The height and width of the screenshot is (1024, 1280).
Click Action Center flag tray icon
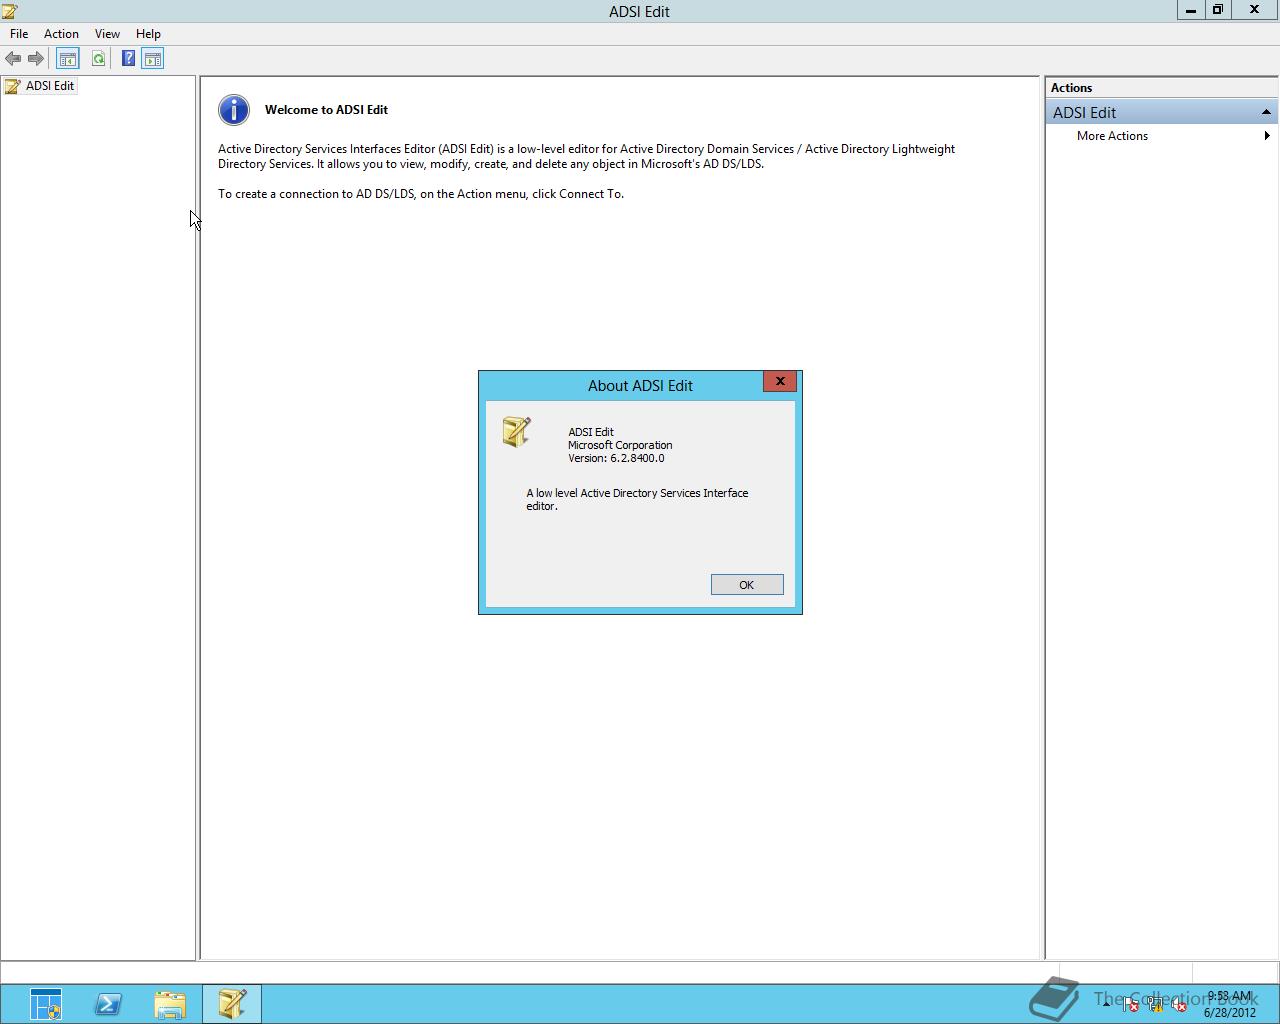(1130, 1005)
